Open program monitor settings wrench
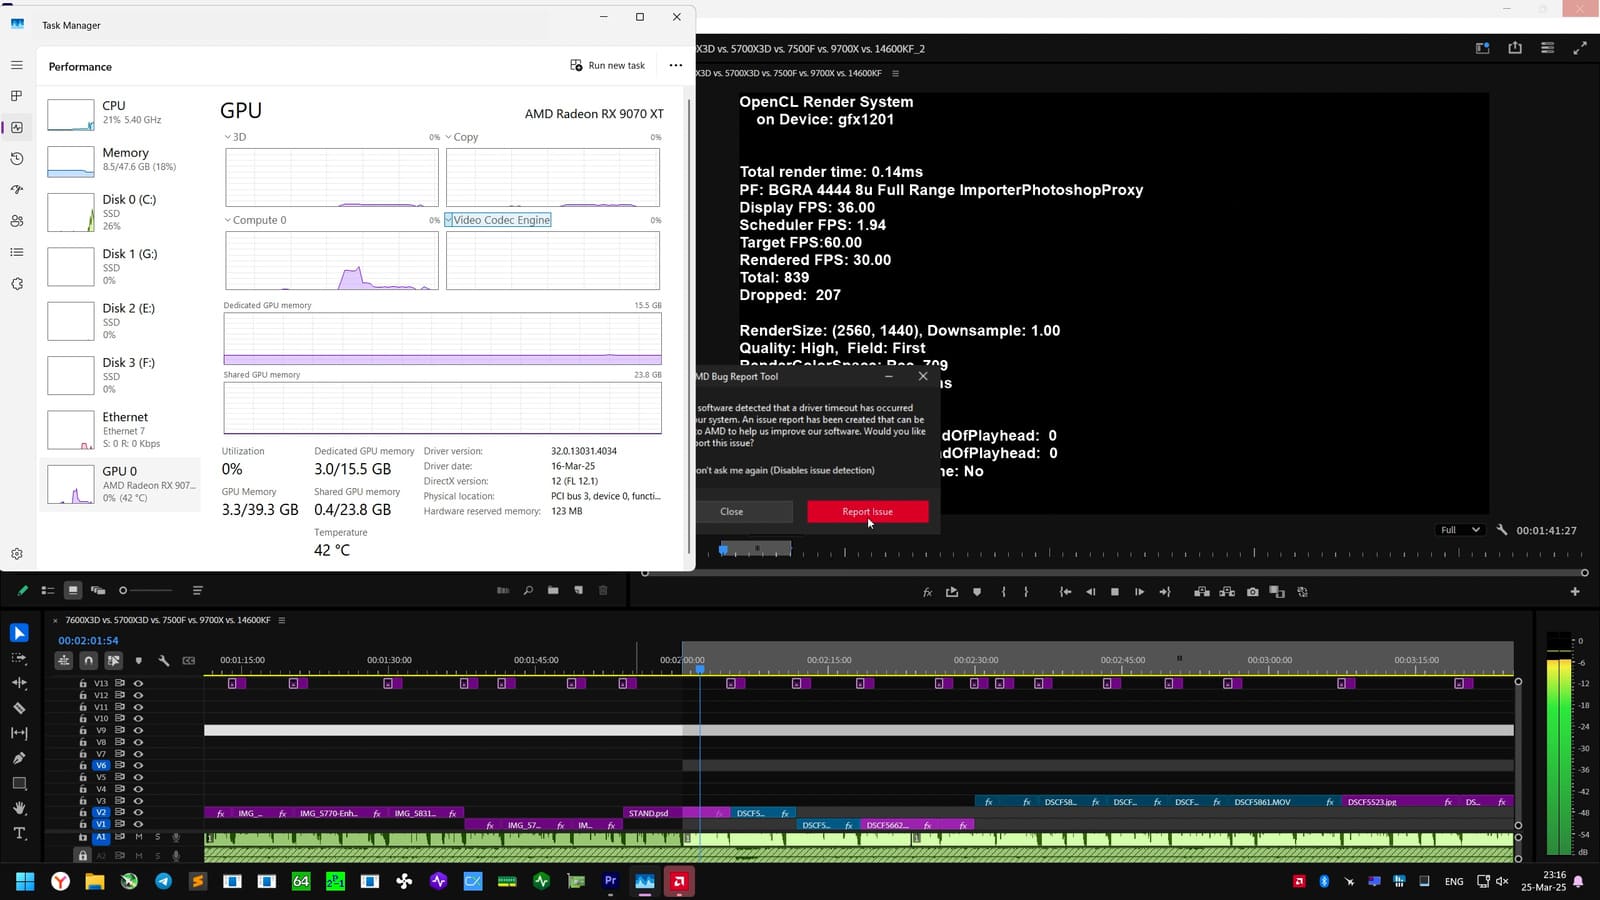 (1501, 530)
